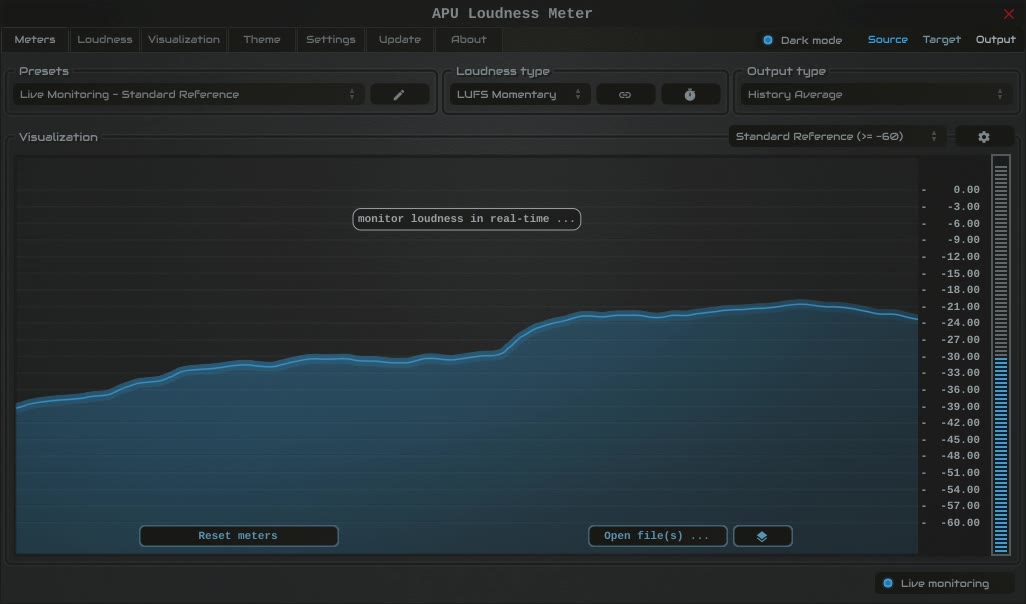Click the -12.00 scale value
The height and width of the screenshot is (604, 1026).
tap(961, 257)
